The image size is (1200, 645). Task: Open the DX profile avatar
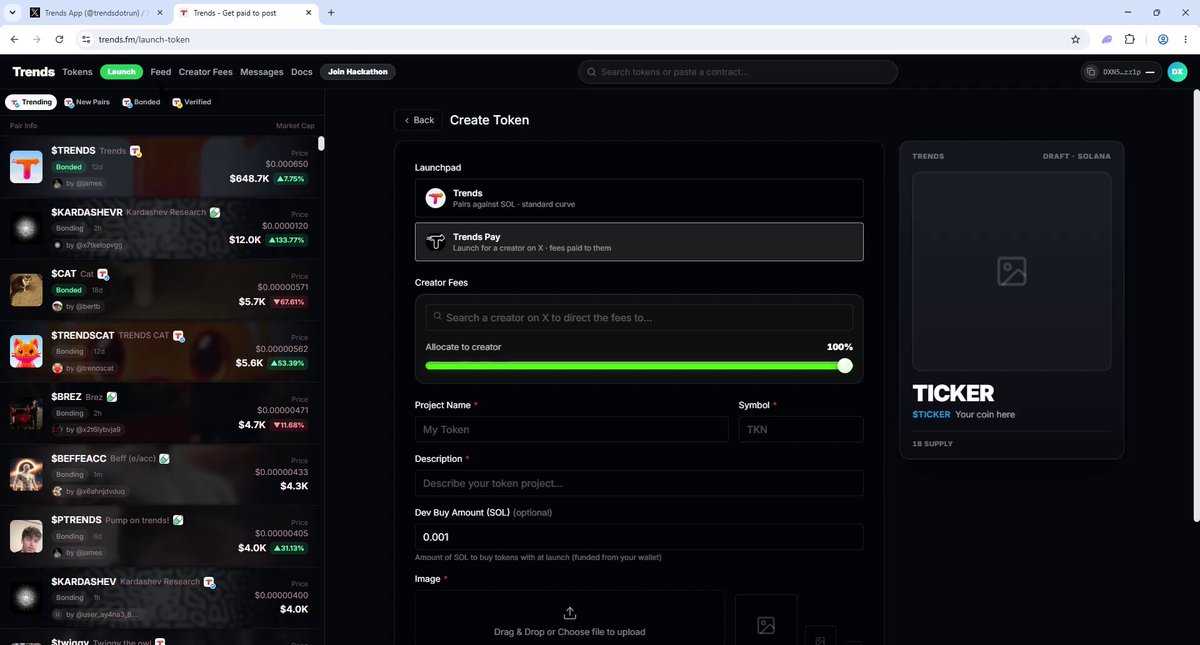pyautogui.click(x=1177, y=72)
